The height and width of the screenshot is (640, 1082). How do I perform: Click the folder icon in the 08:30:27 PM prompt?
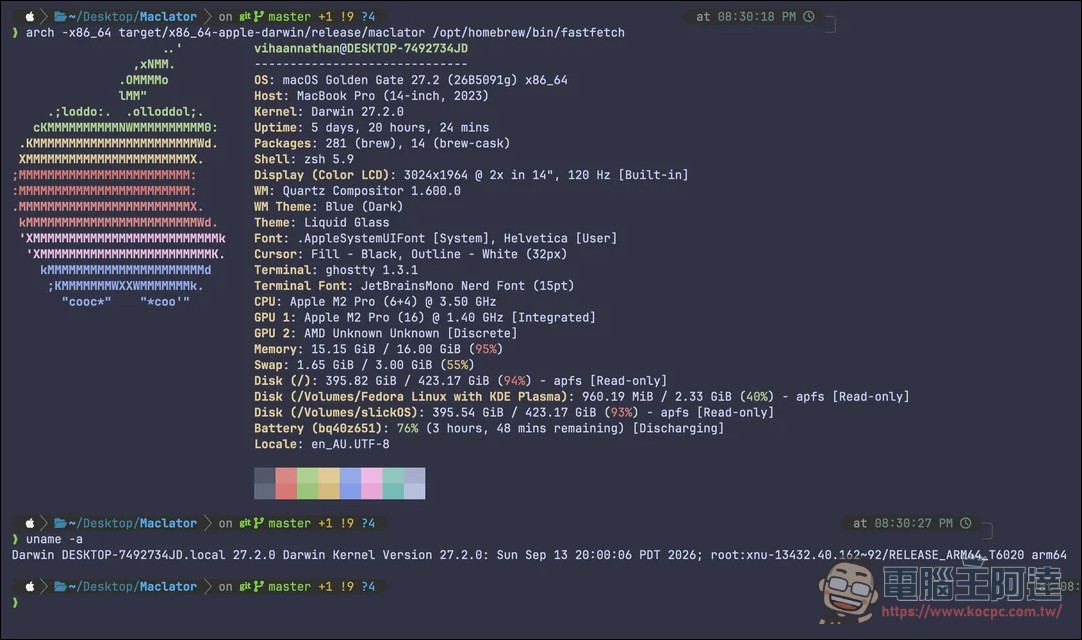click(60, 523)
